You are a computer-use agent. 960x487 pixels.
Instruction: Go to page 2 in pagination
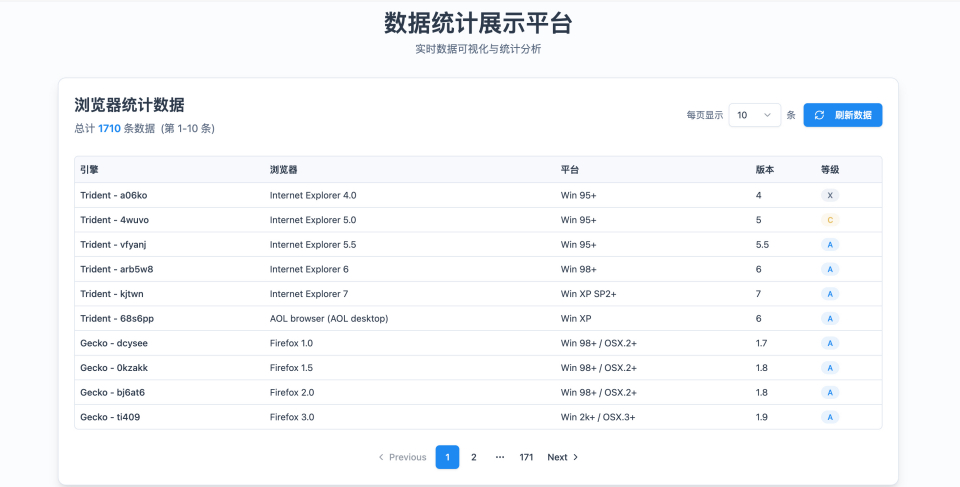click(474, 457)
